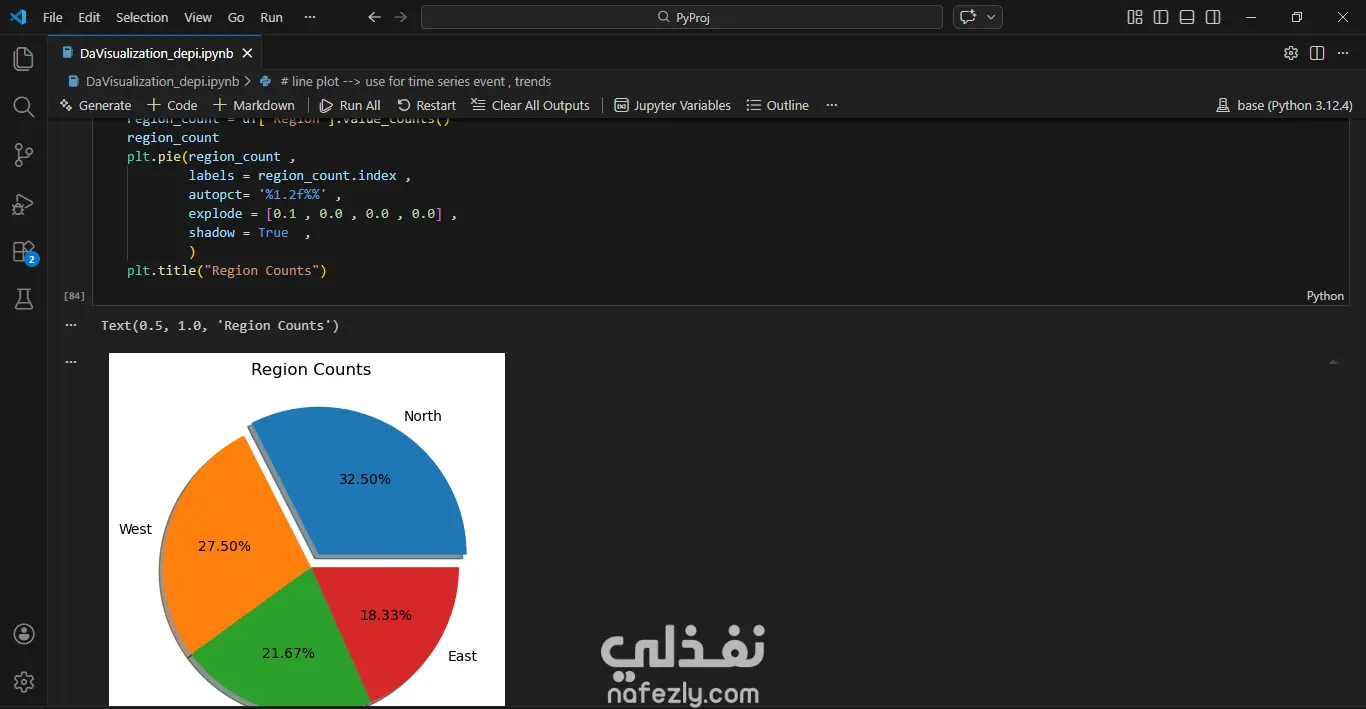Expand the Copilot dropdown chevron
Viewport: 1366px width, 709px height.
click(991, 17)
